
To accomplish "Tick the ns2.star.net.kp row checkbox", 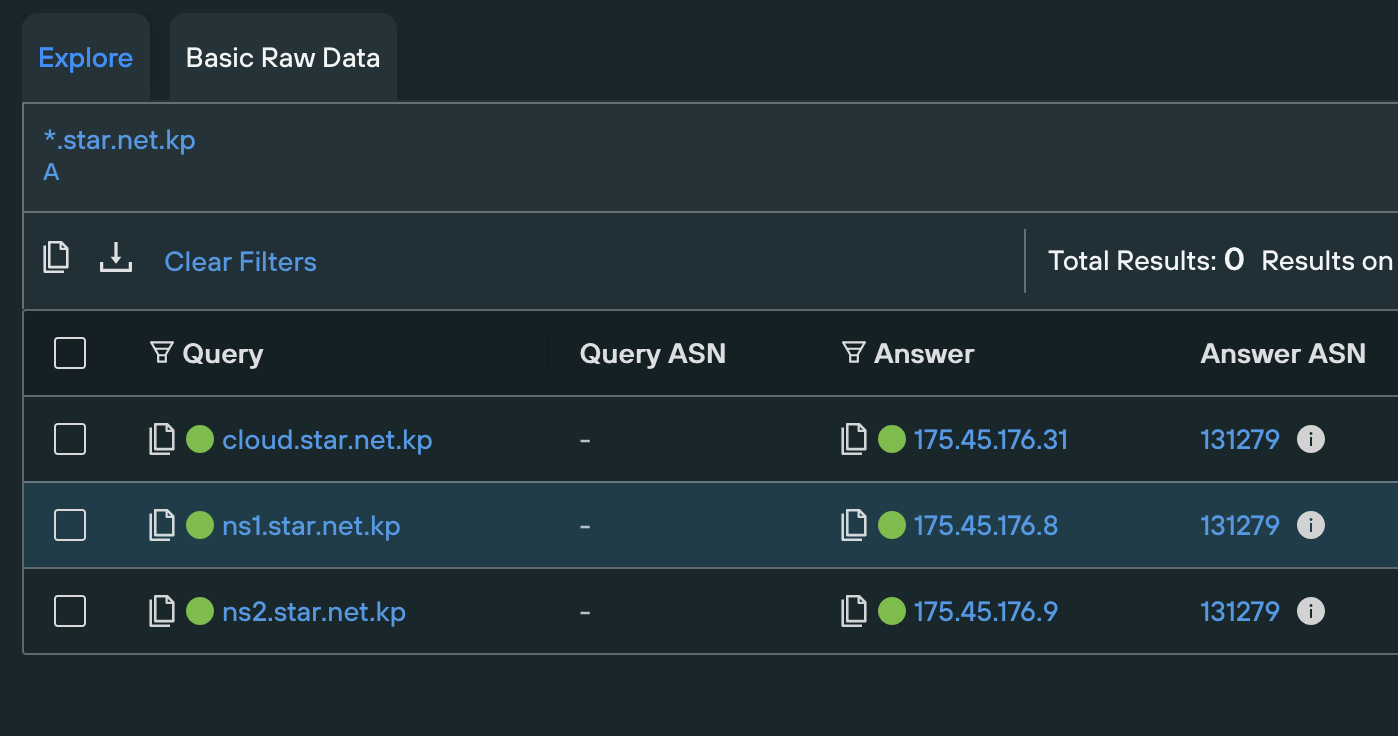I will (x=70, y=612).
